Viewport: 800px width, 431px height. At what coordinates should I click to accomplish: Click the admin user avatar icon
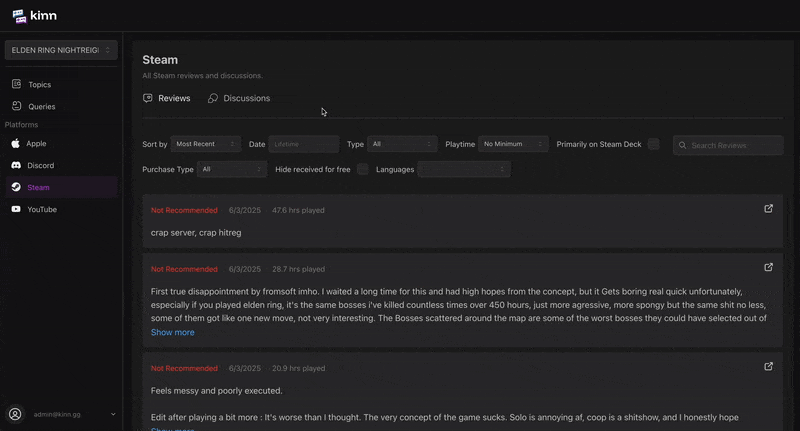click(15, 414)
